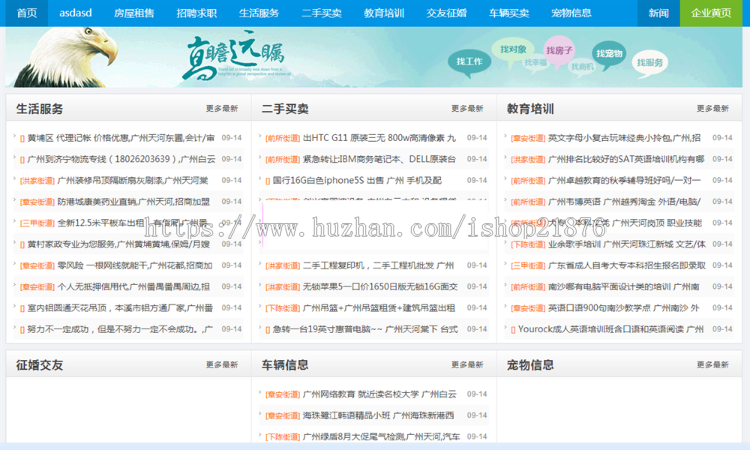Open listing 广州韦博英语 广州越秀淘金
750x450 pixels.
624,202
